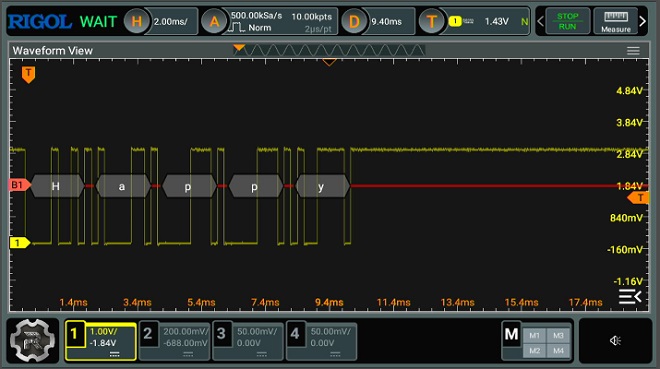Tap the 2.00ms/ horizontal scale value
The height and width of the screenshot is (369, 660).
click(x=171, y=21)
